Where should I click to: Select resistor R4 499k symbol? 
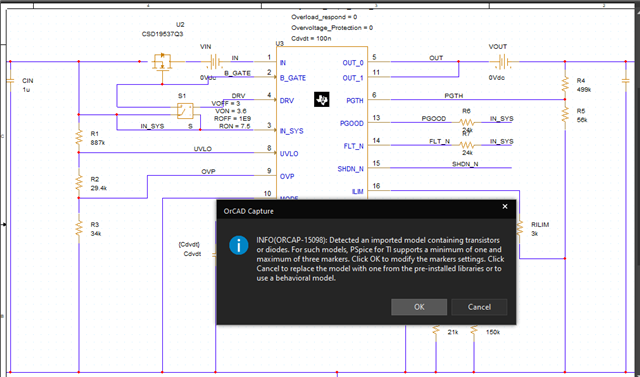(x=565, y=85)
